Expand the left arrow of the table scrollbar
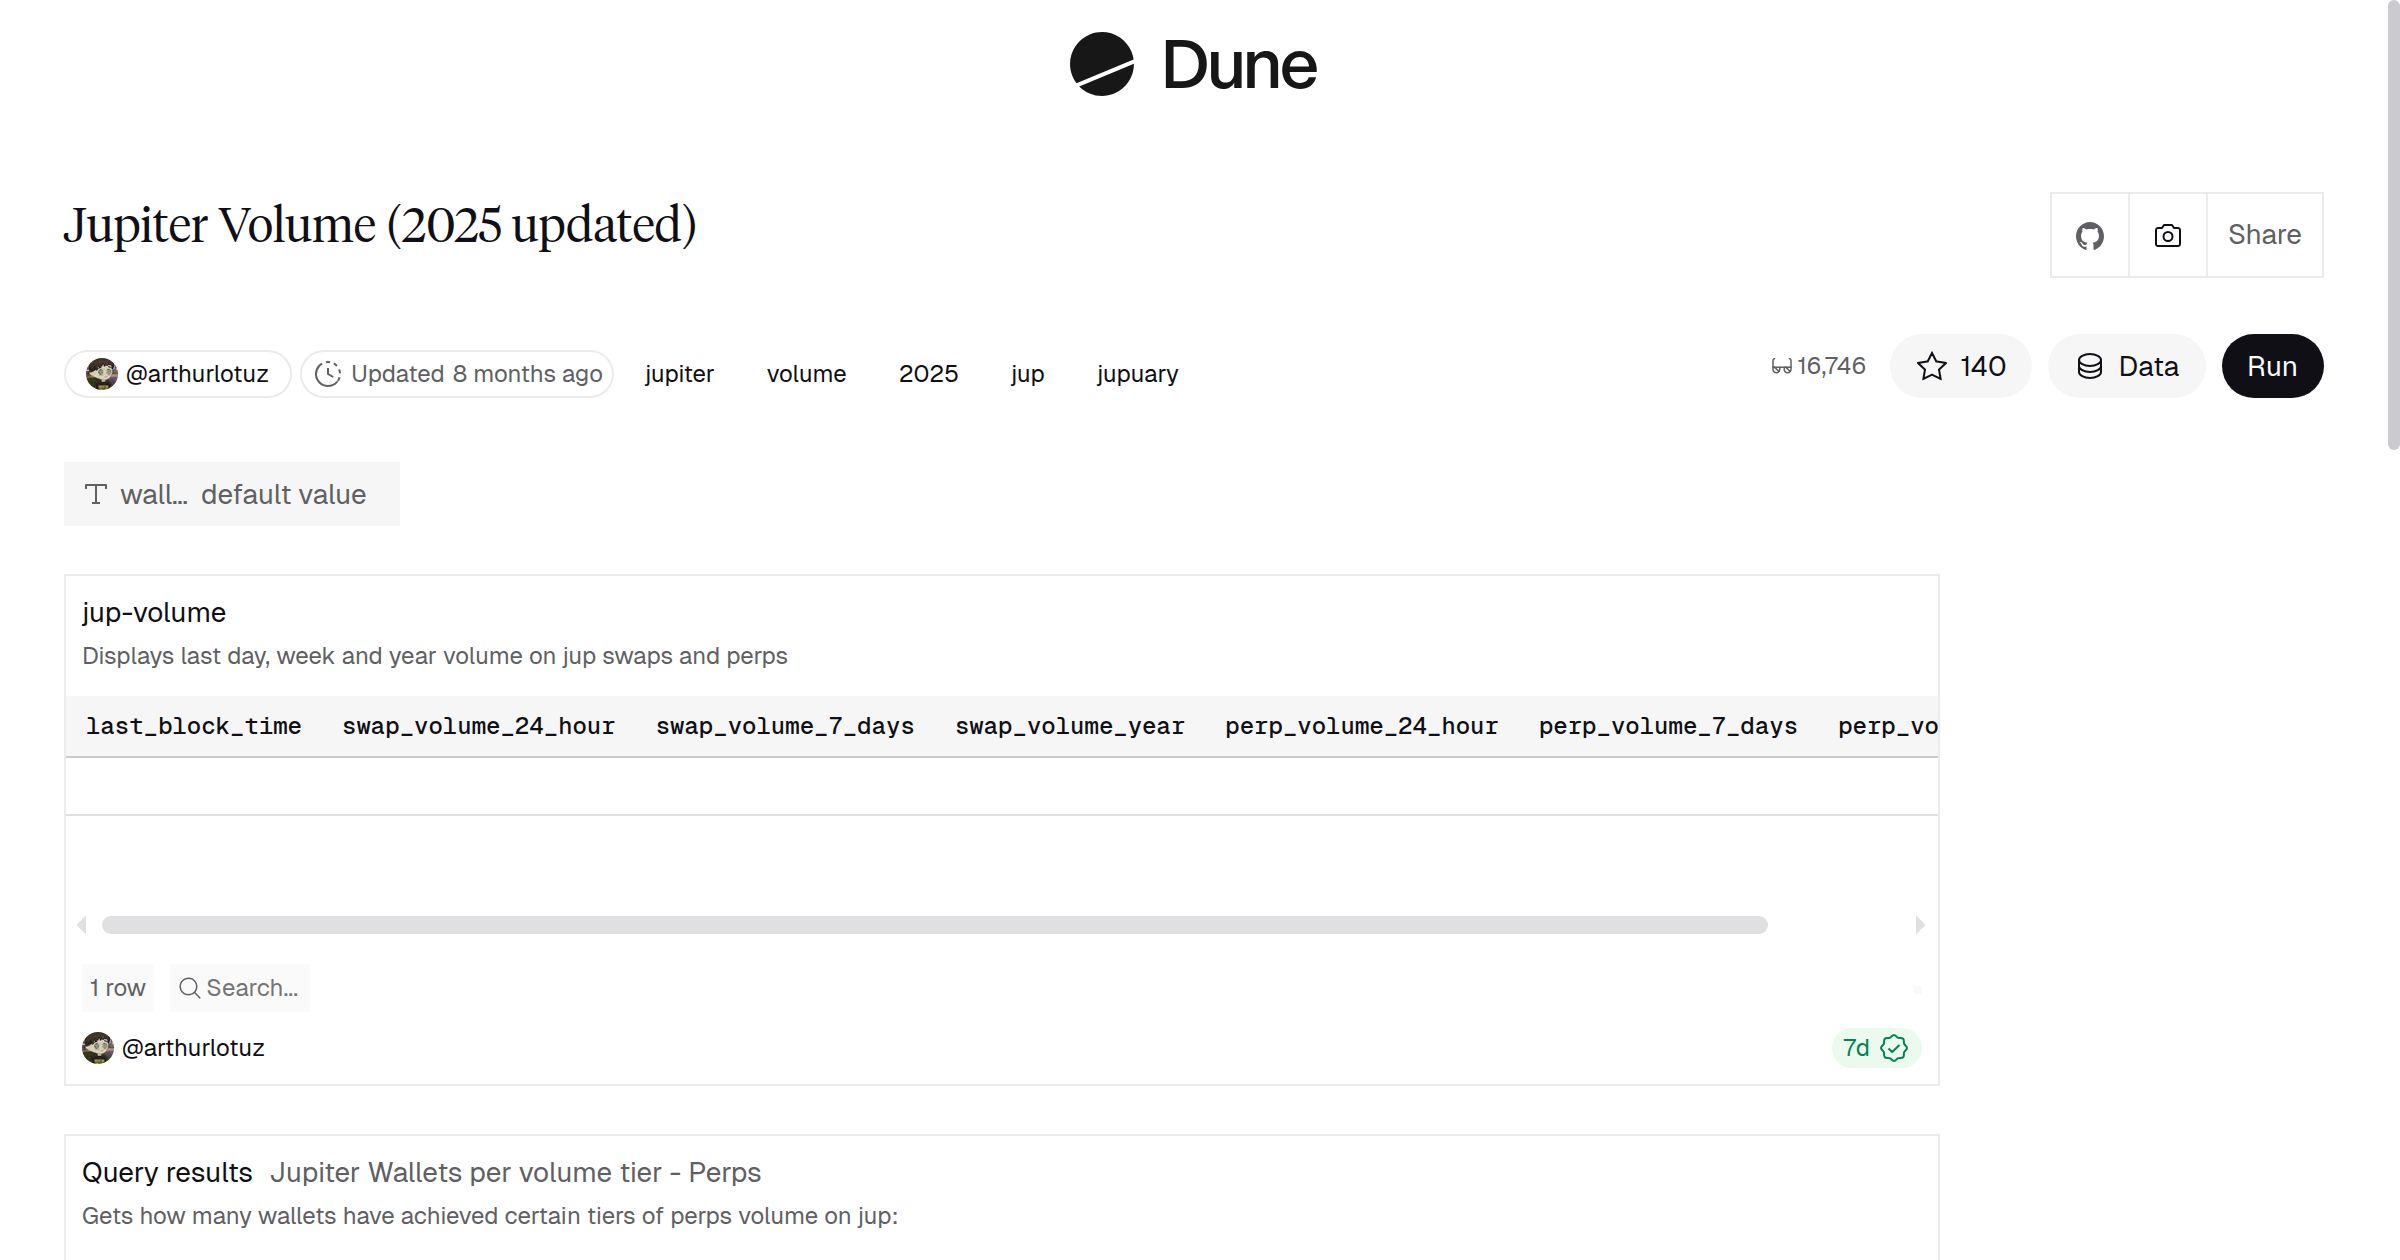Image resolution: width=2400 pixels, height=1260 pixels. click(x=83, y=925)
